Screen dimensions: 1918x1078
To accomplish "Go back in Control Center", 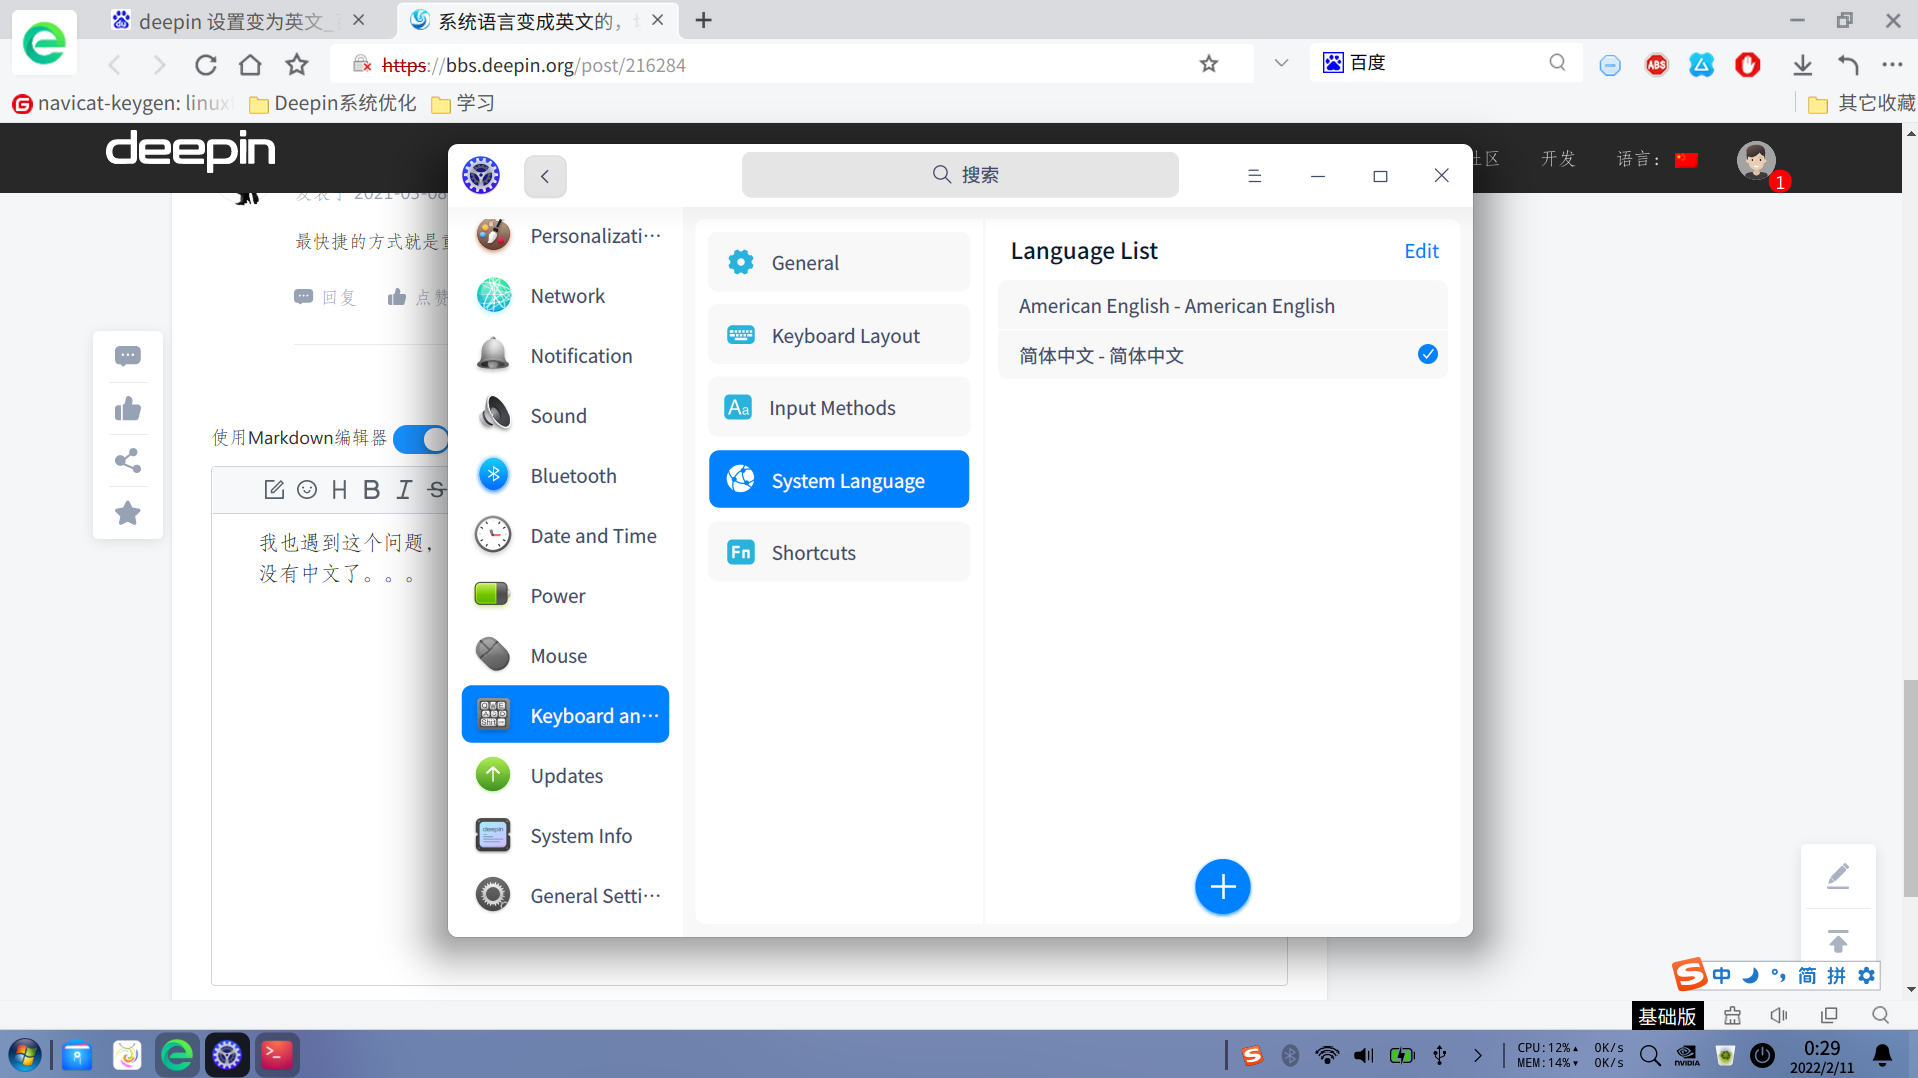I will click(545, 176).
